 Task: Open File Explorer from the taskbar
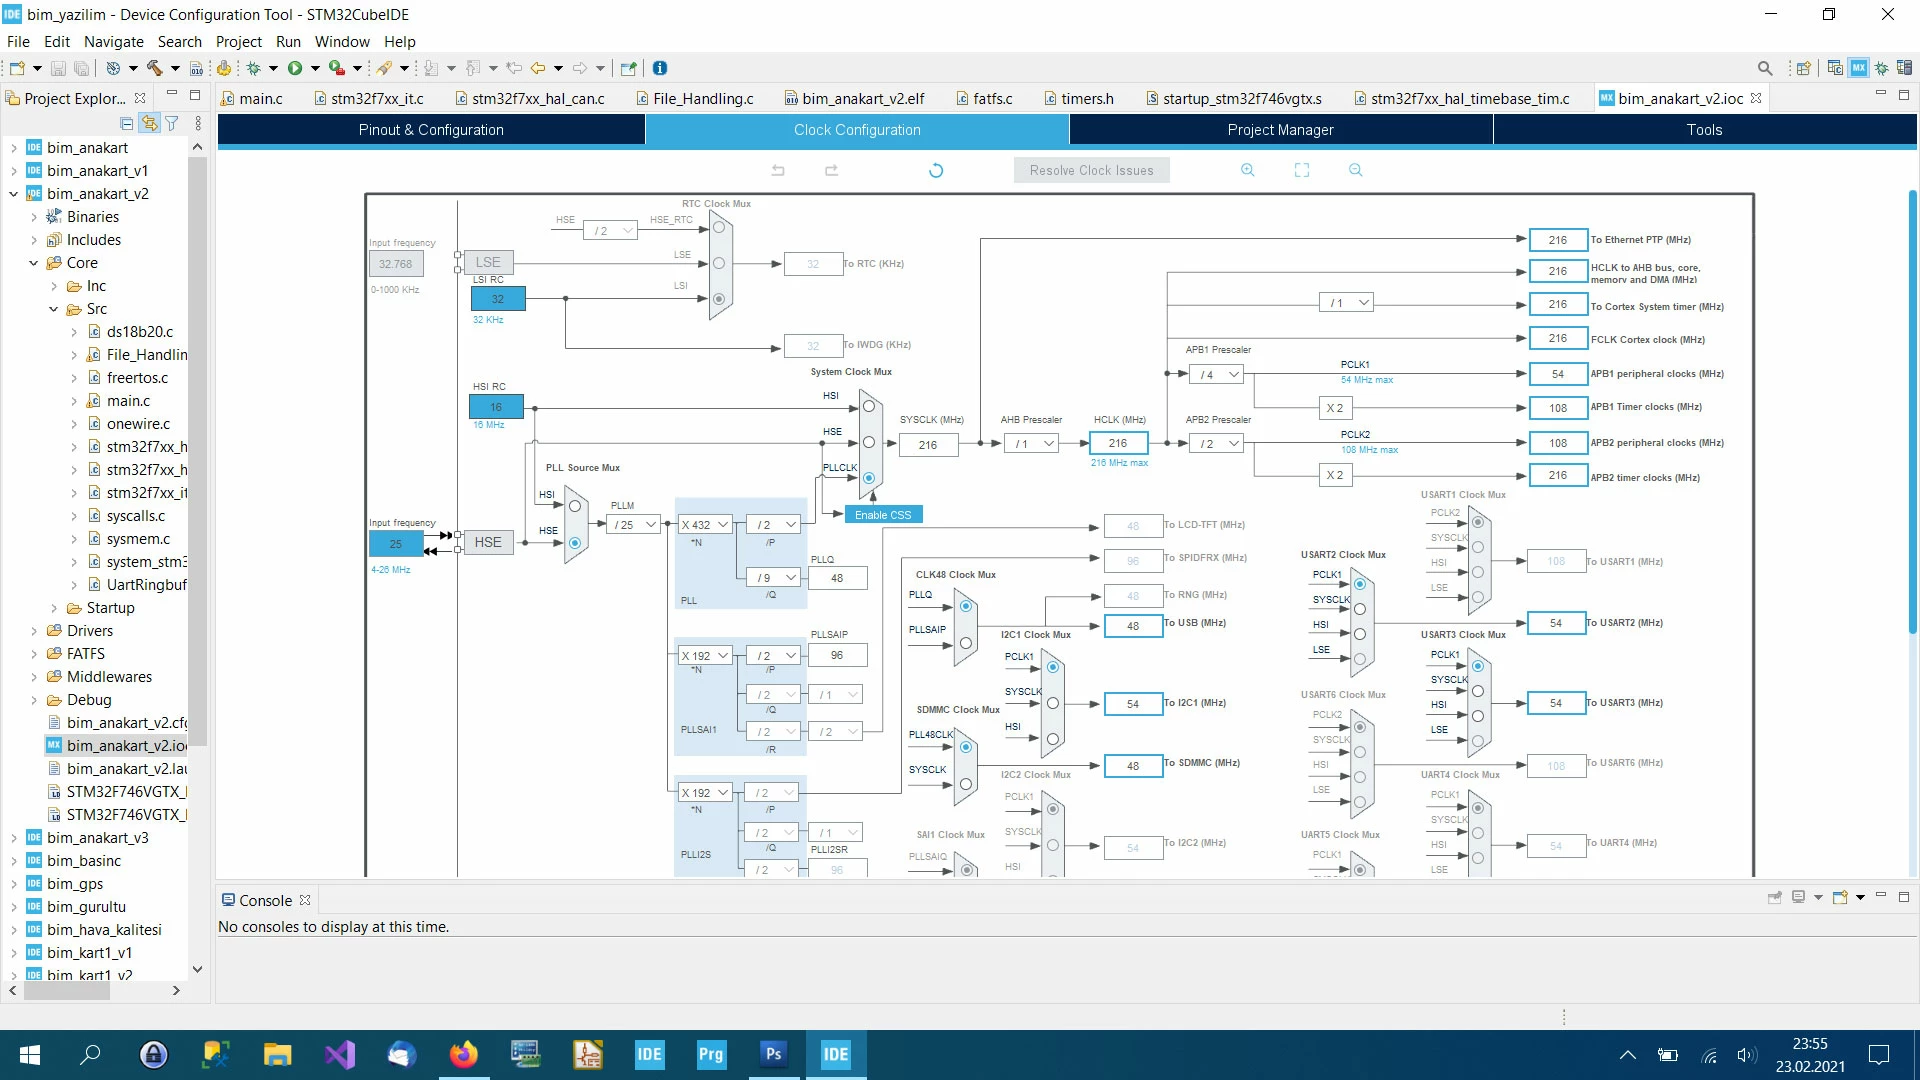pos(277,1054)
